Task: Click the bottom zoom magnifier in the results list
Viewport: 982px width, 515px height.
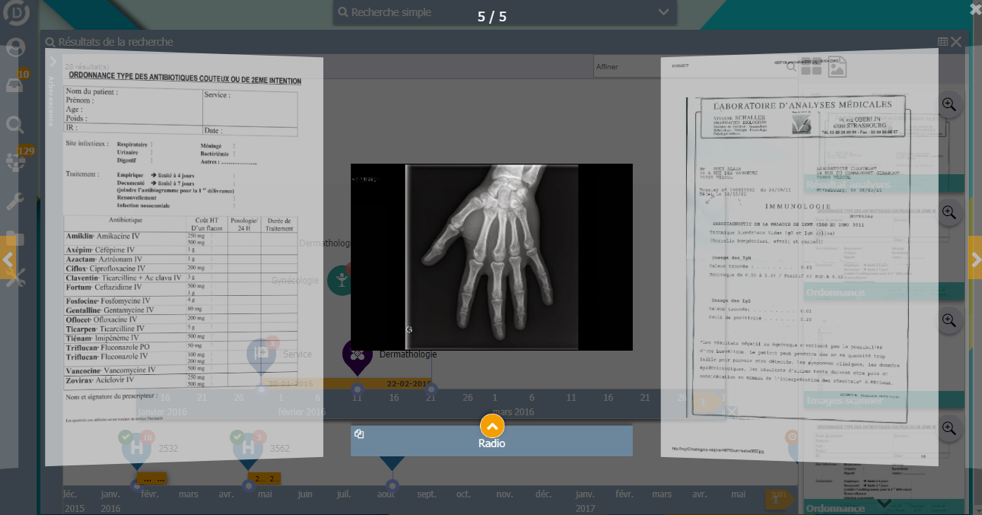Action: click(x=949, y=429)
